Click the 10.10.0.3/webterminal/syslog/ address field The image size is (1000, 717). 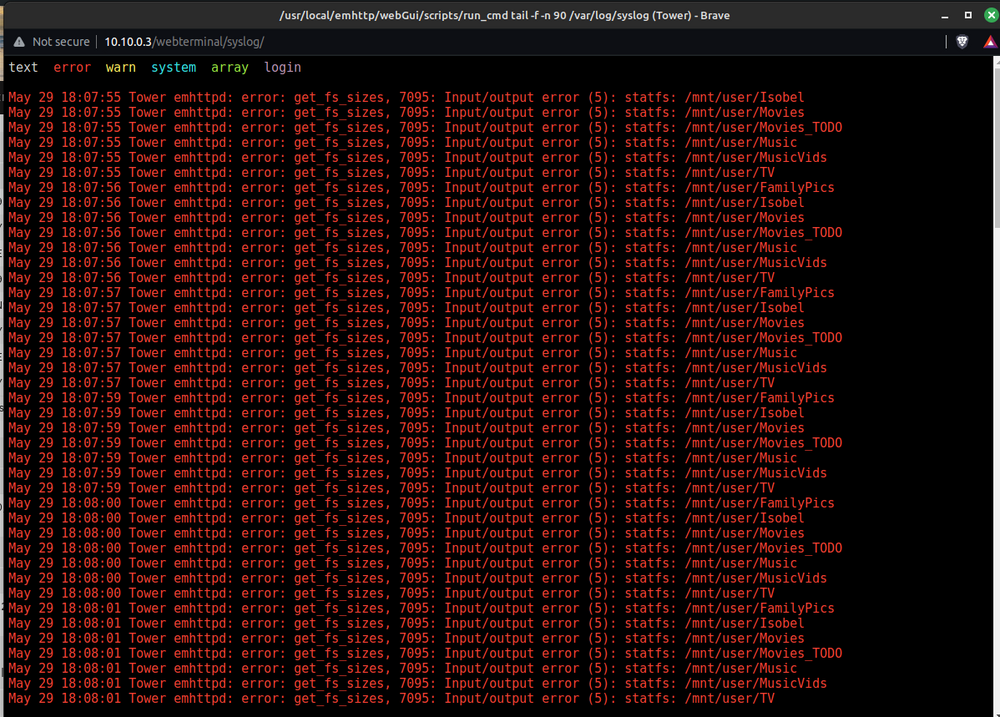(184, 41)
